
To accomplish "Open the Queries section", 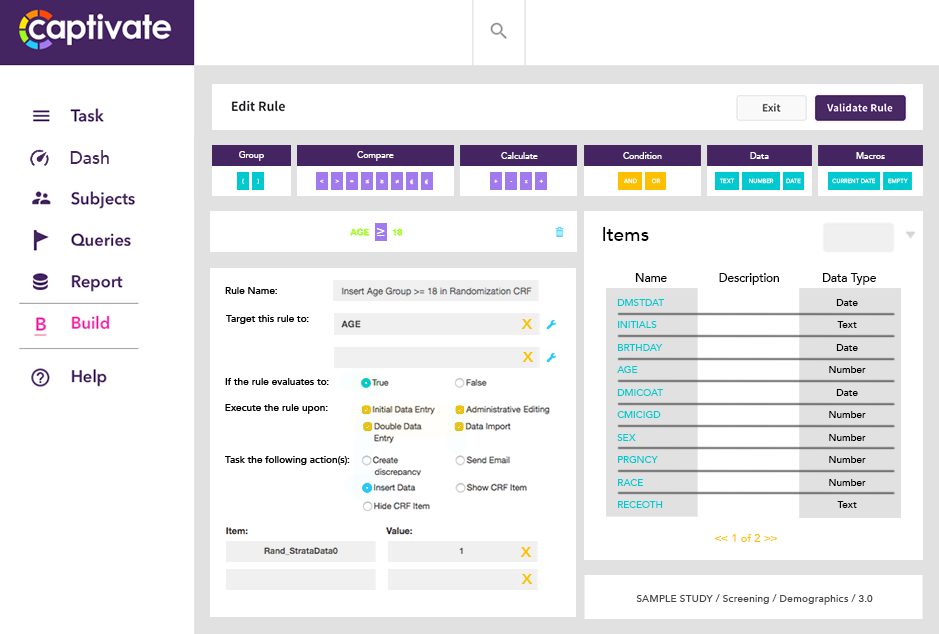I will [101, 240].
